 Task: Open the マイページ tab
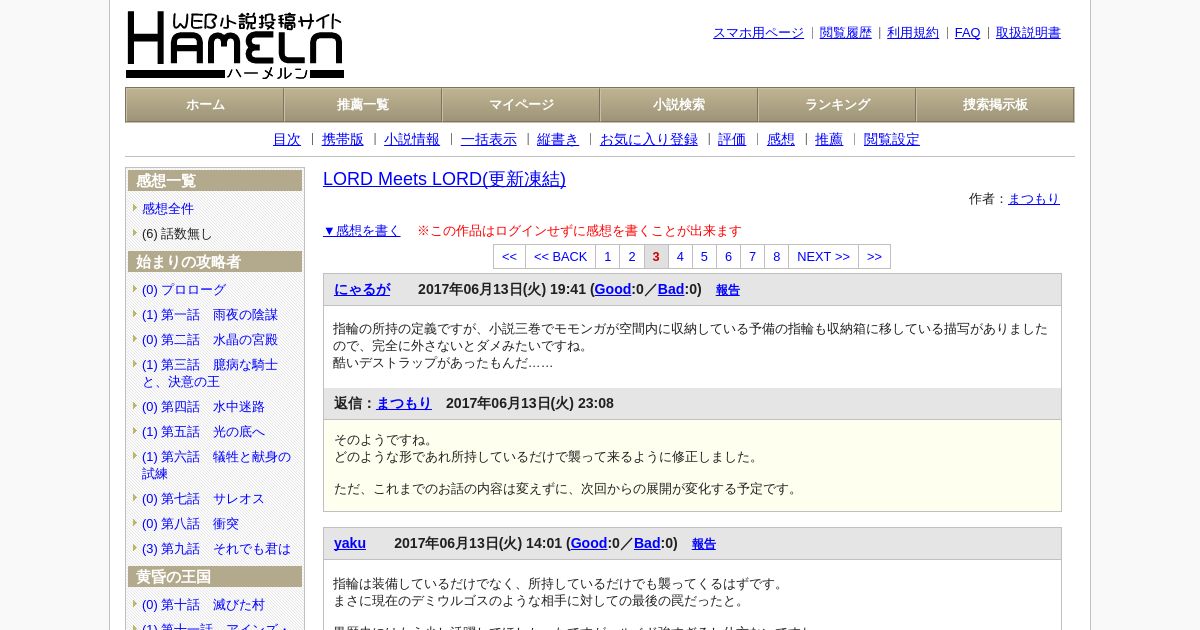pyautogui.click(x=521, y=105)
